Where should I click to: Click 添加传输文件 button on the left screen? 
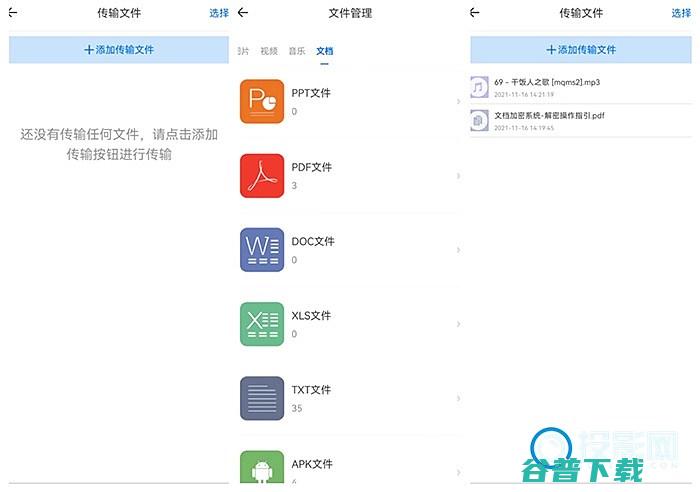119,50
